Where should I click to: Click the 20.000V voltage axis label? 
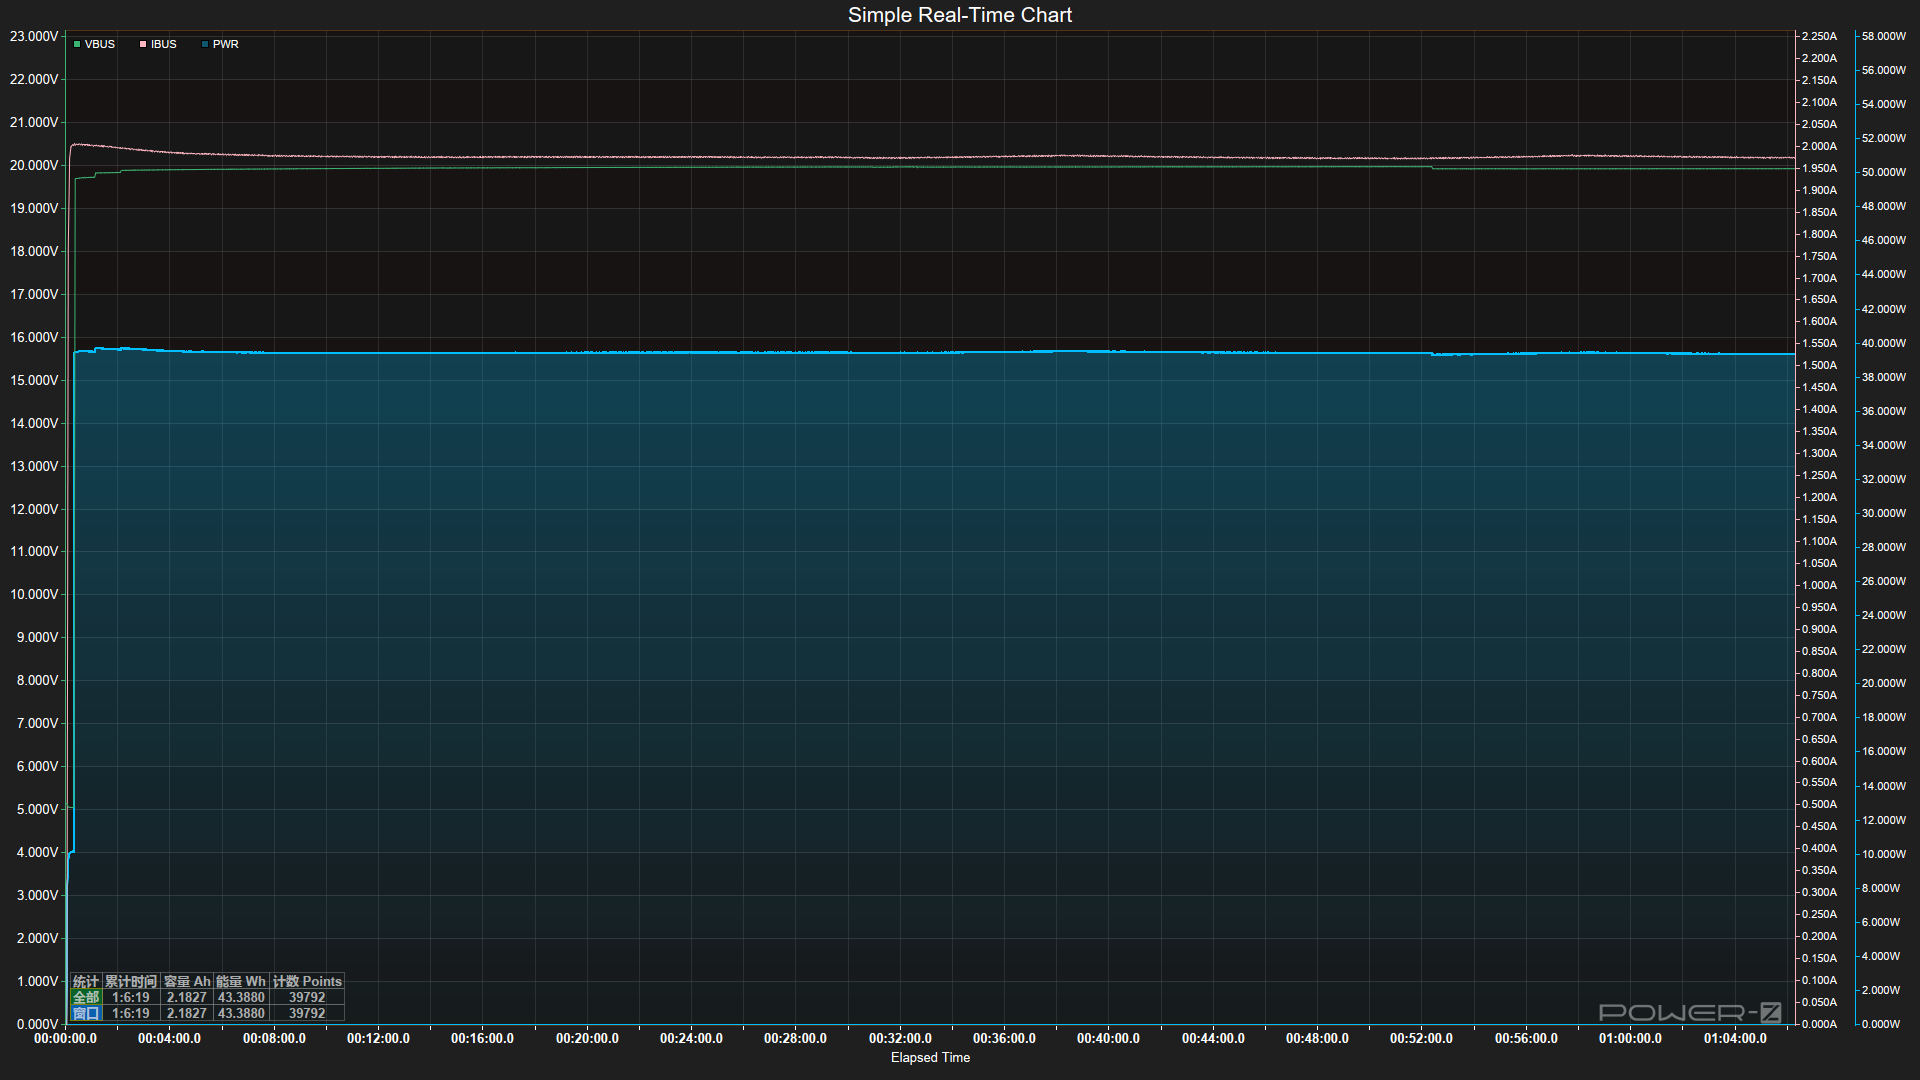[x=34, y=165]
